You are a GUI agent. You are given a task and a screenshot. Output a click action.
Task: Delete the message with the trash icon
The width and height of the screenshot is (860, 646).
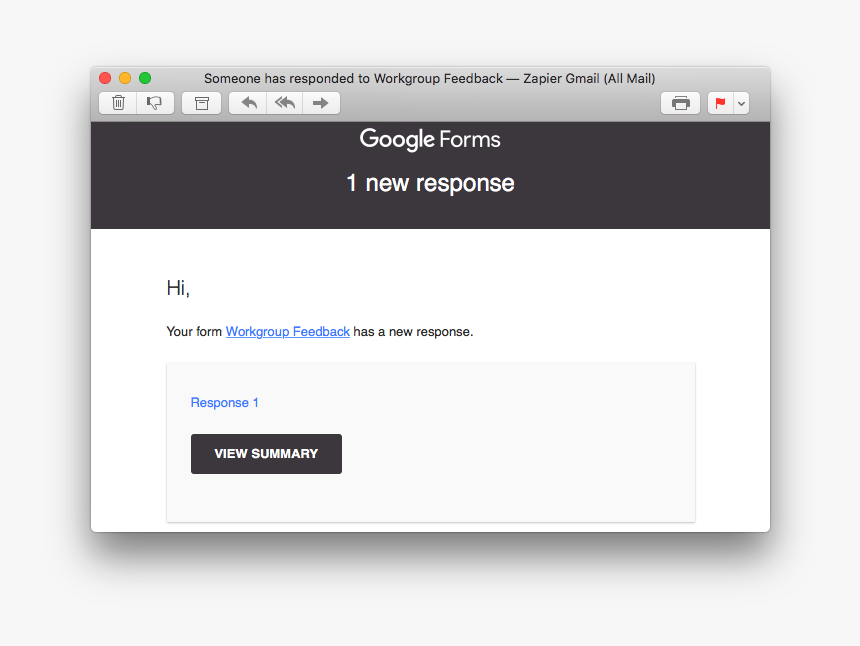118,103
